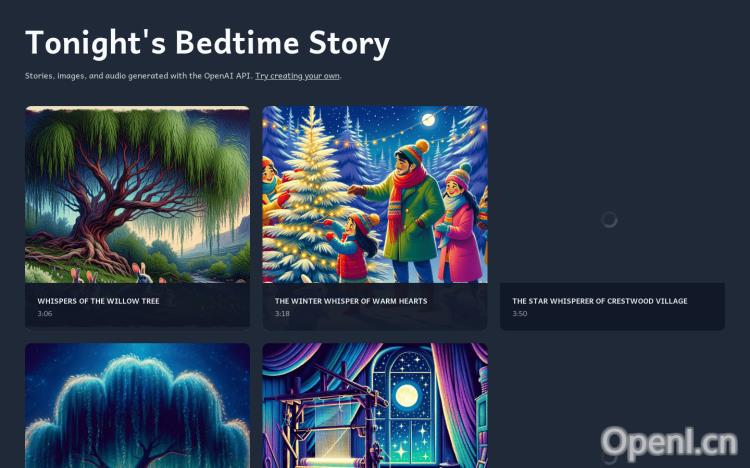Select the 'Tonight's Bedtime Story' heading
750x468 pixels.
point(208,43)
